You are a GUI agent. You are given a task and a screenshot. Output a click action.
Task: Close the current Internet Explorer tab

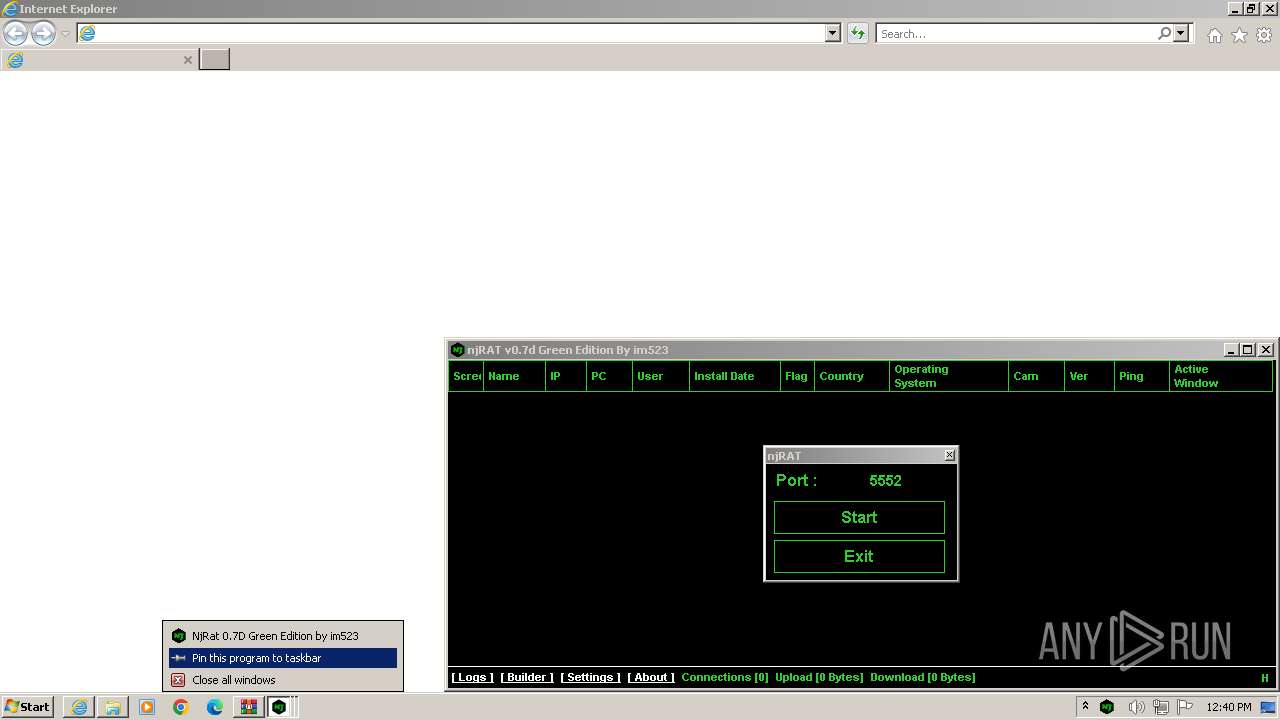(x=187, y=60)
